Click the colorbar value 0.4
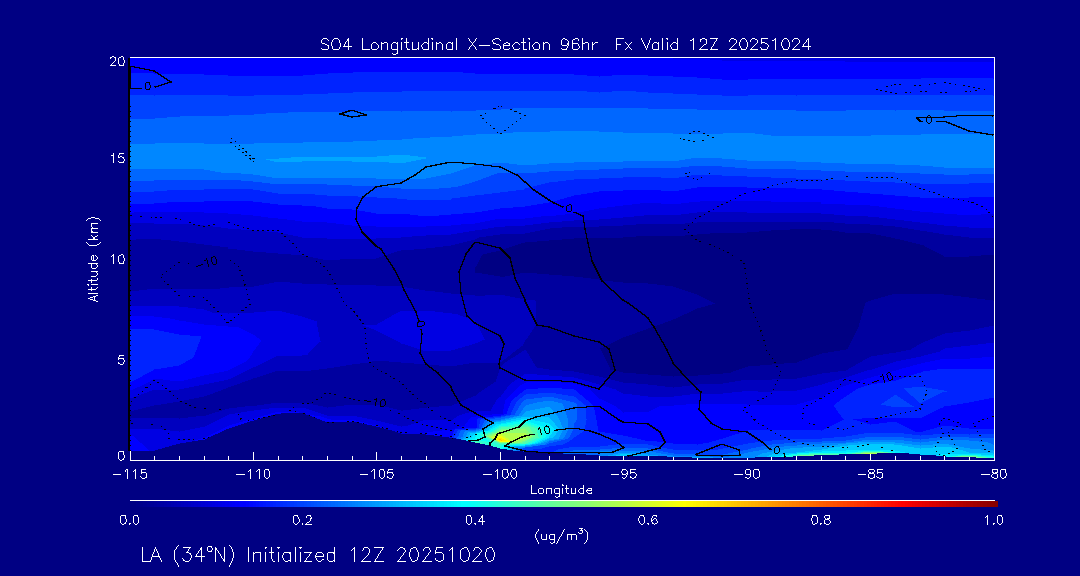 (x=475, y=520)
